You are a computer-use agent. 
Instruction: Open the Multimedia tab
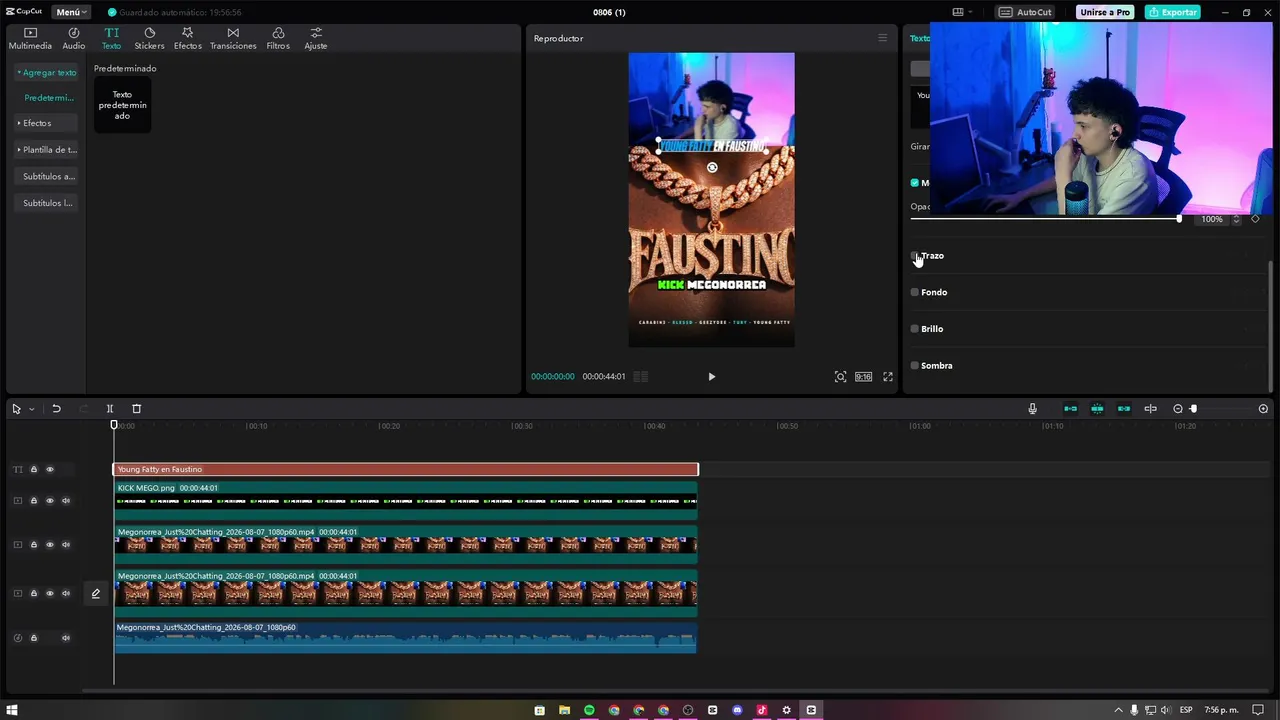[x=30, y=38]
